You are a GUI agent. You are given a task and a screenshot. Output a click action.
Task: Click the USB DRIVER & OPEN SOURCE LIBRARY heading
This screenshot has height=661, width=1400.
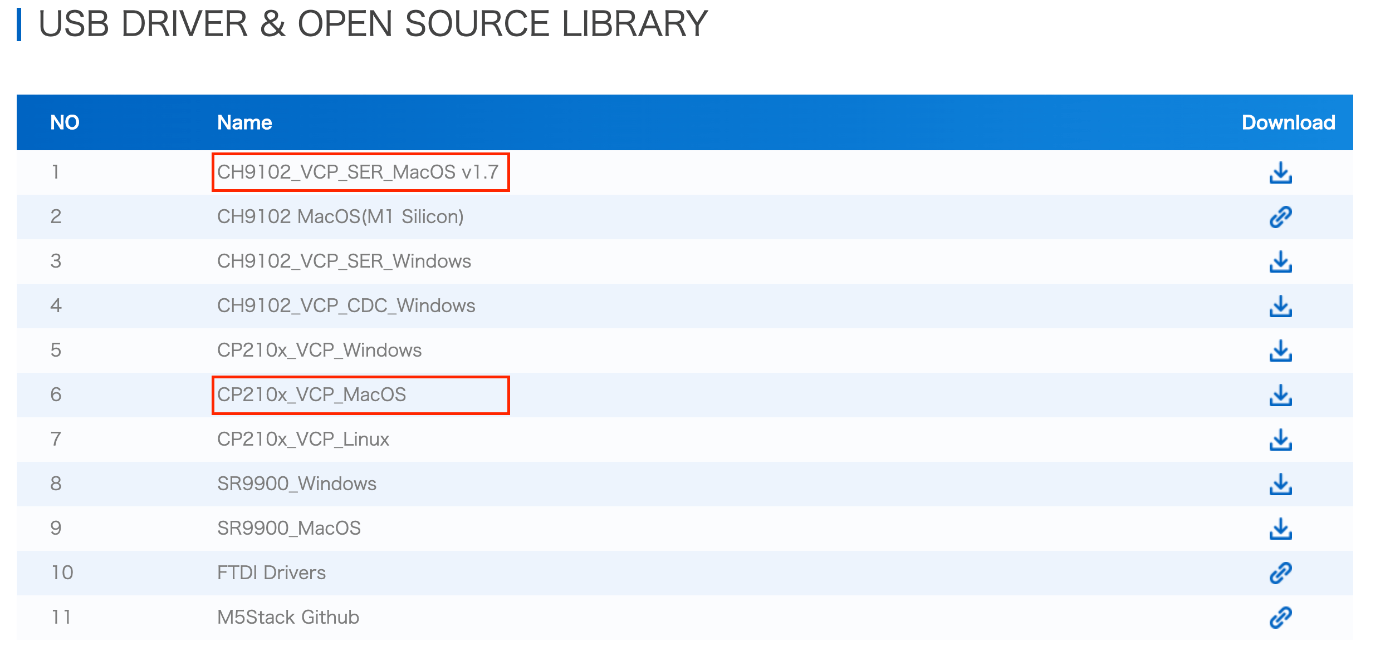372,23
